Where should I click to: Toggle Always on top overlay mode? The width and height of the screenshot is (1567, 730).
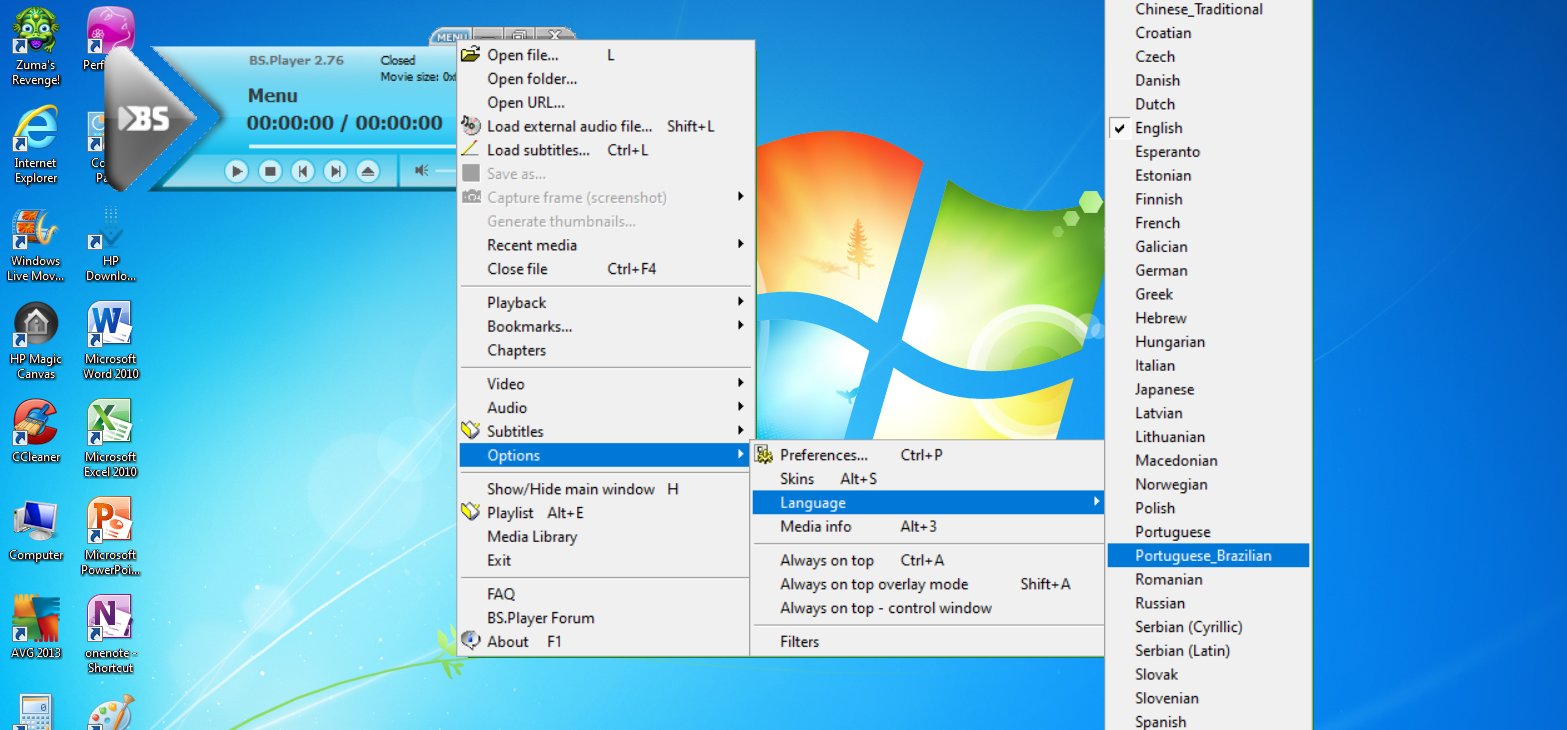[x=927, y=584]
